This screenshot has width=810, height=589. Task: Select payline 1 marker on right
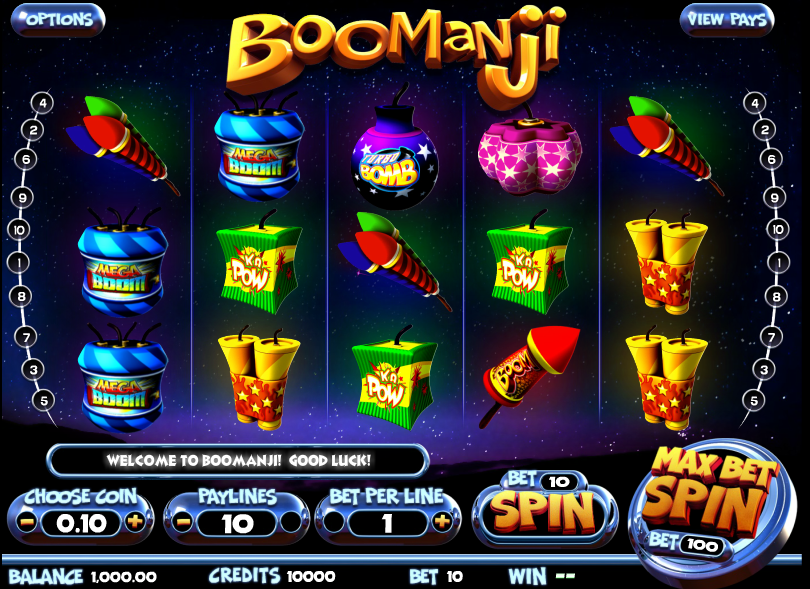tap(778, 263)
